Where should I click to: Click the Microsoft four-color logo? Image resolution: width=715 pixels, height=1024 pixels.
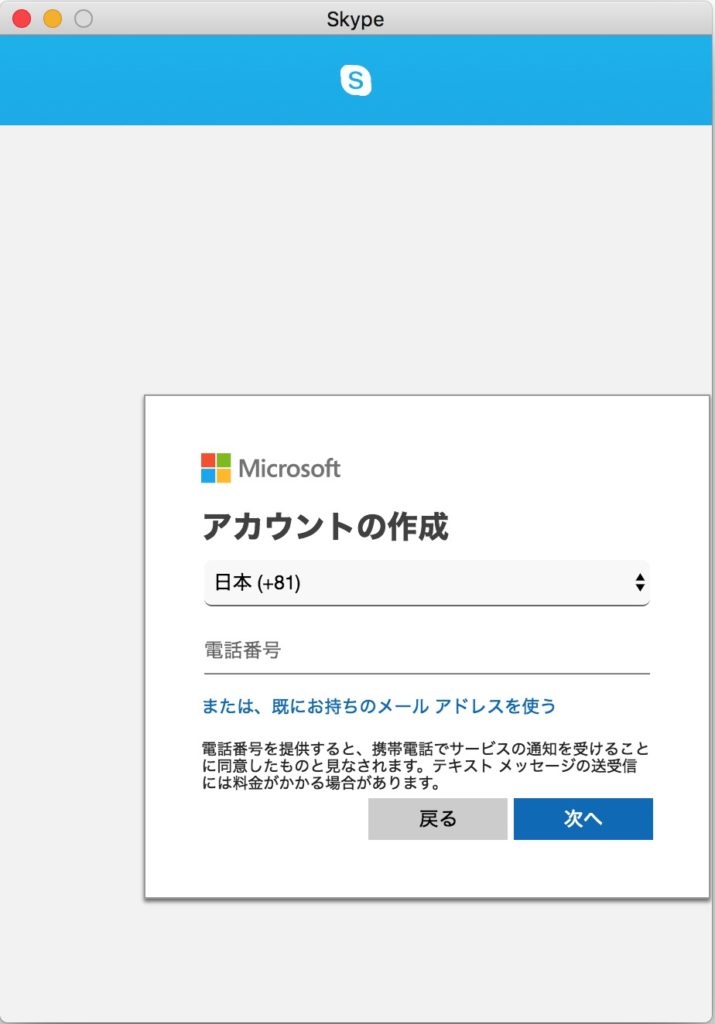(215, 468)
